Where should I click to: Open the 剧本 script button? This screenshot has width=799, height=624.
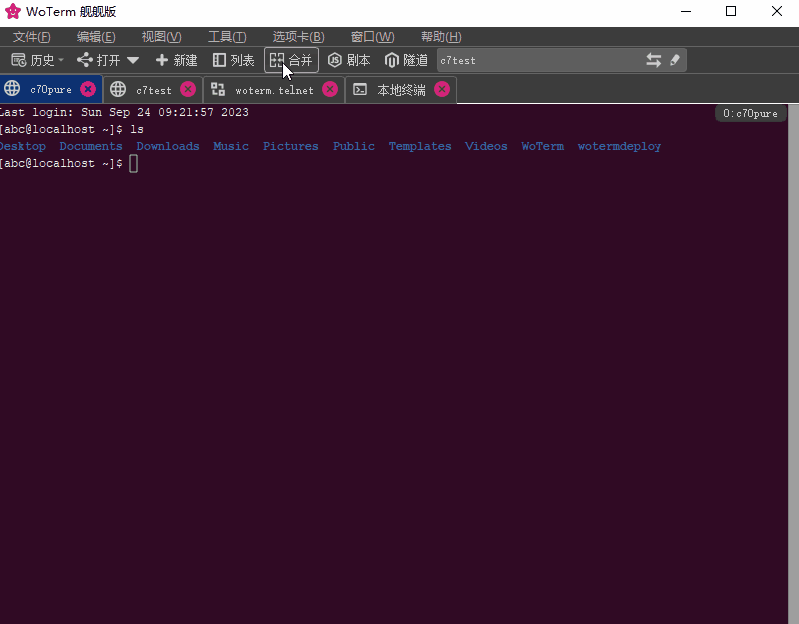pyautogui.click(x=349, y=60)
